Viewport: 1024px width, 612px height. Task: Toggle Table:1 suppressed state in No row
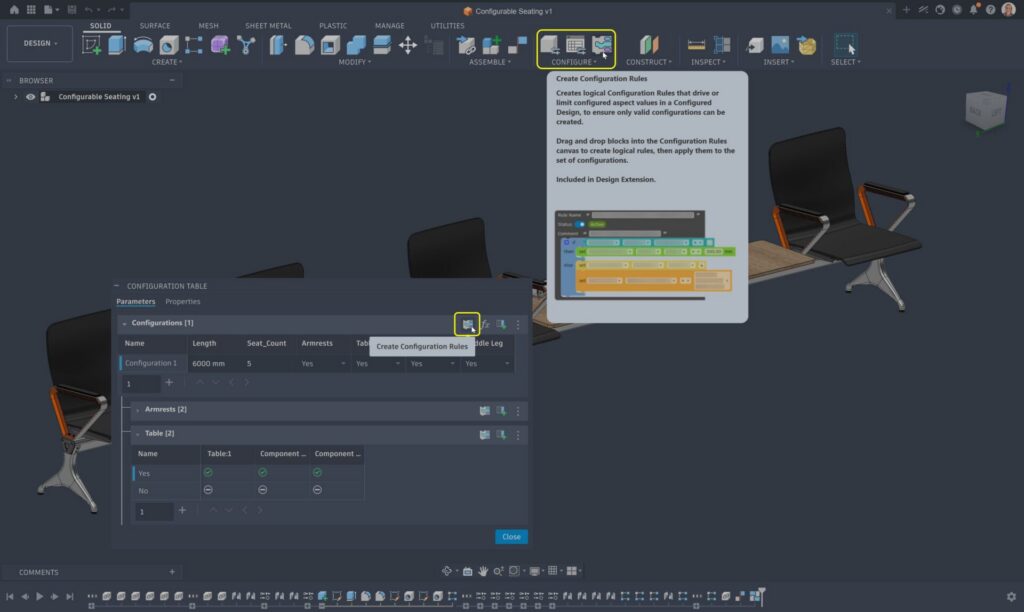(208, 490)
